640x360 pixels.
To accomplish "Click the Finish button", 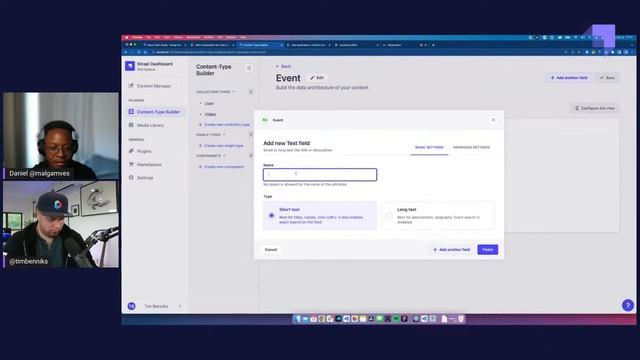I will click(x=488, y=250).
